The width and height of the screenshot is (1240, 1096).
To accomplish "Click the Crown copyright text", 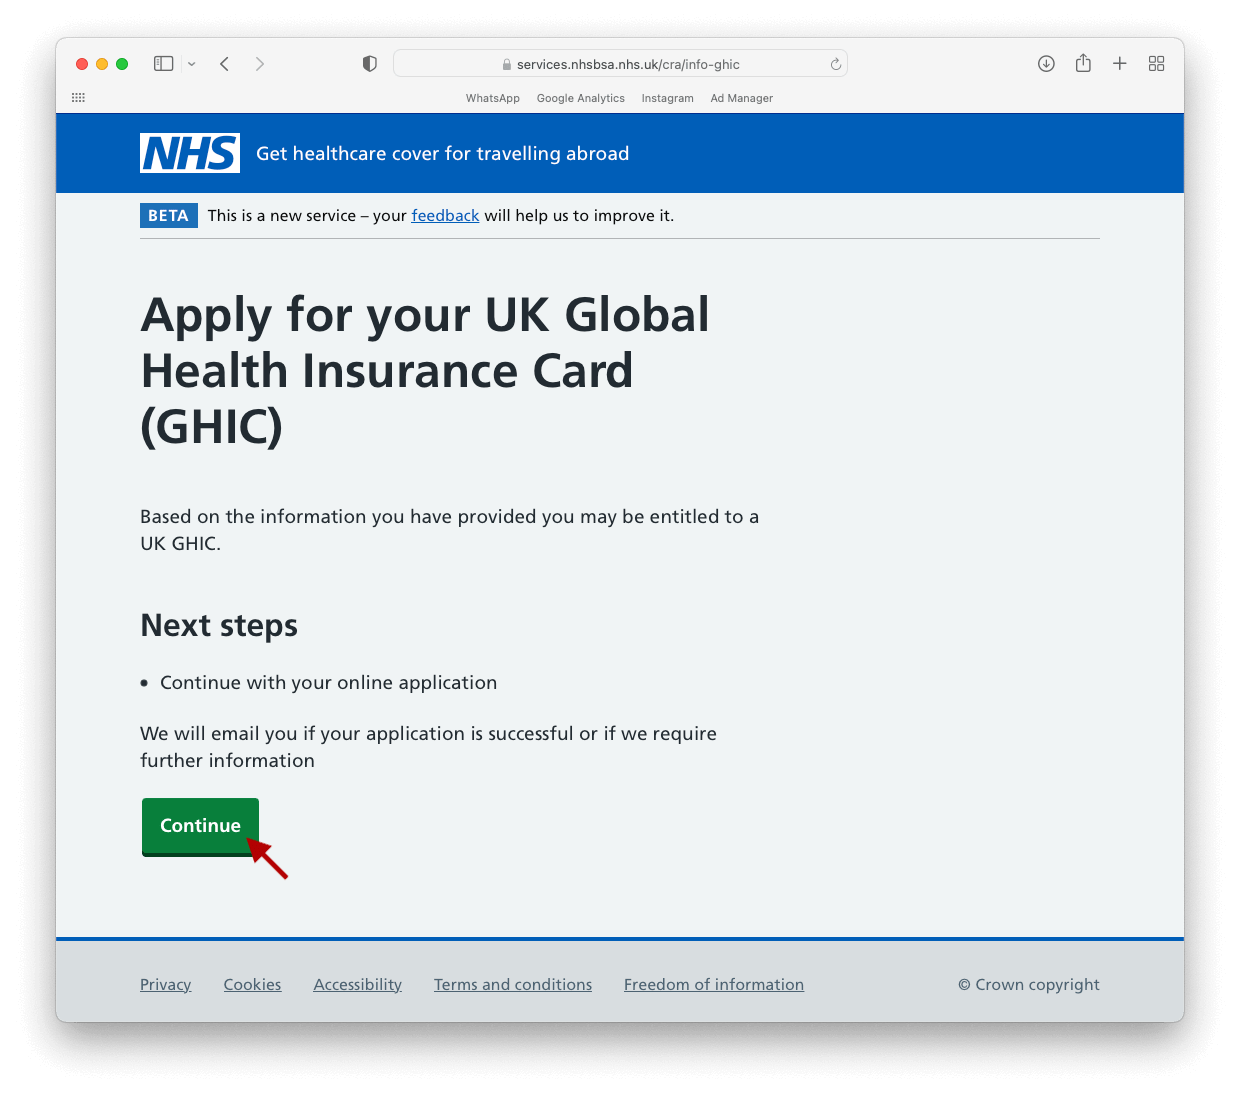I will point(1029,984).
